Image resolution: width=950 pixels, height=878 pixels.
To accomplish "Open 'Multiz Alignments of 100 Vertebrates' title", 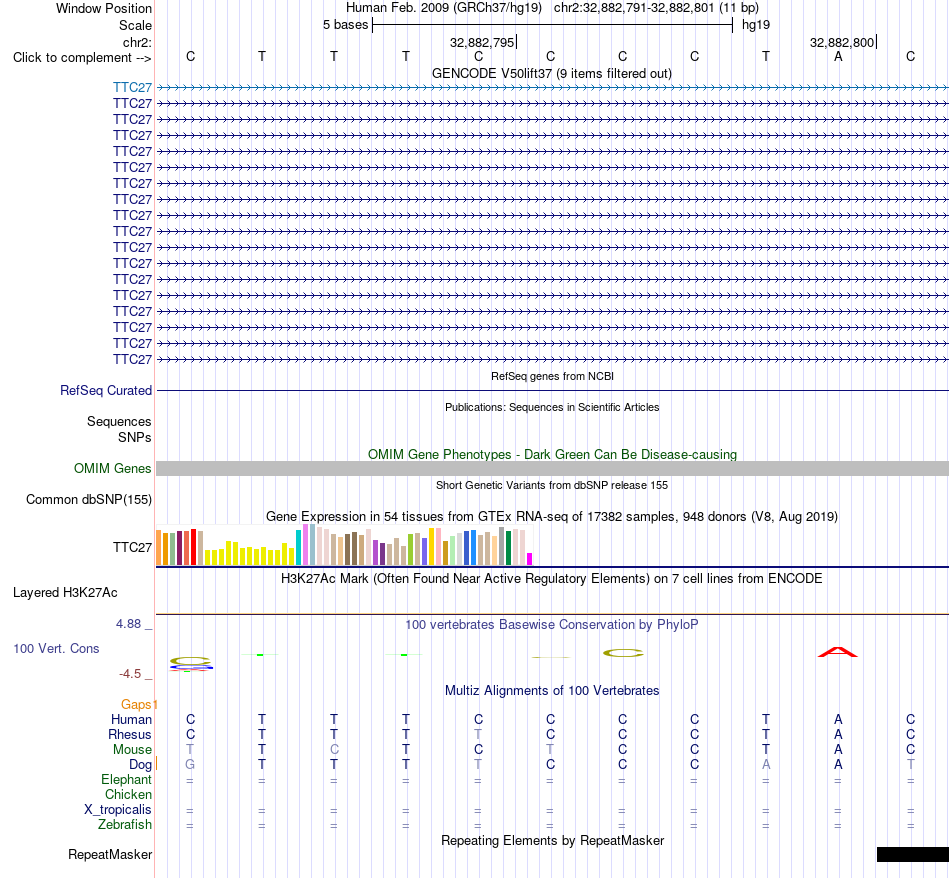I will click(x=552, y=690).
